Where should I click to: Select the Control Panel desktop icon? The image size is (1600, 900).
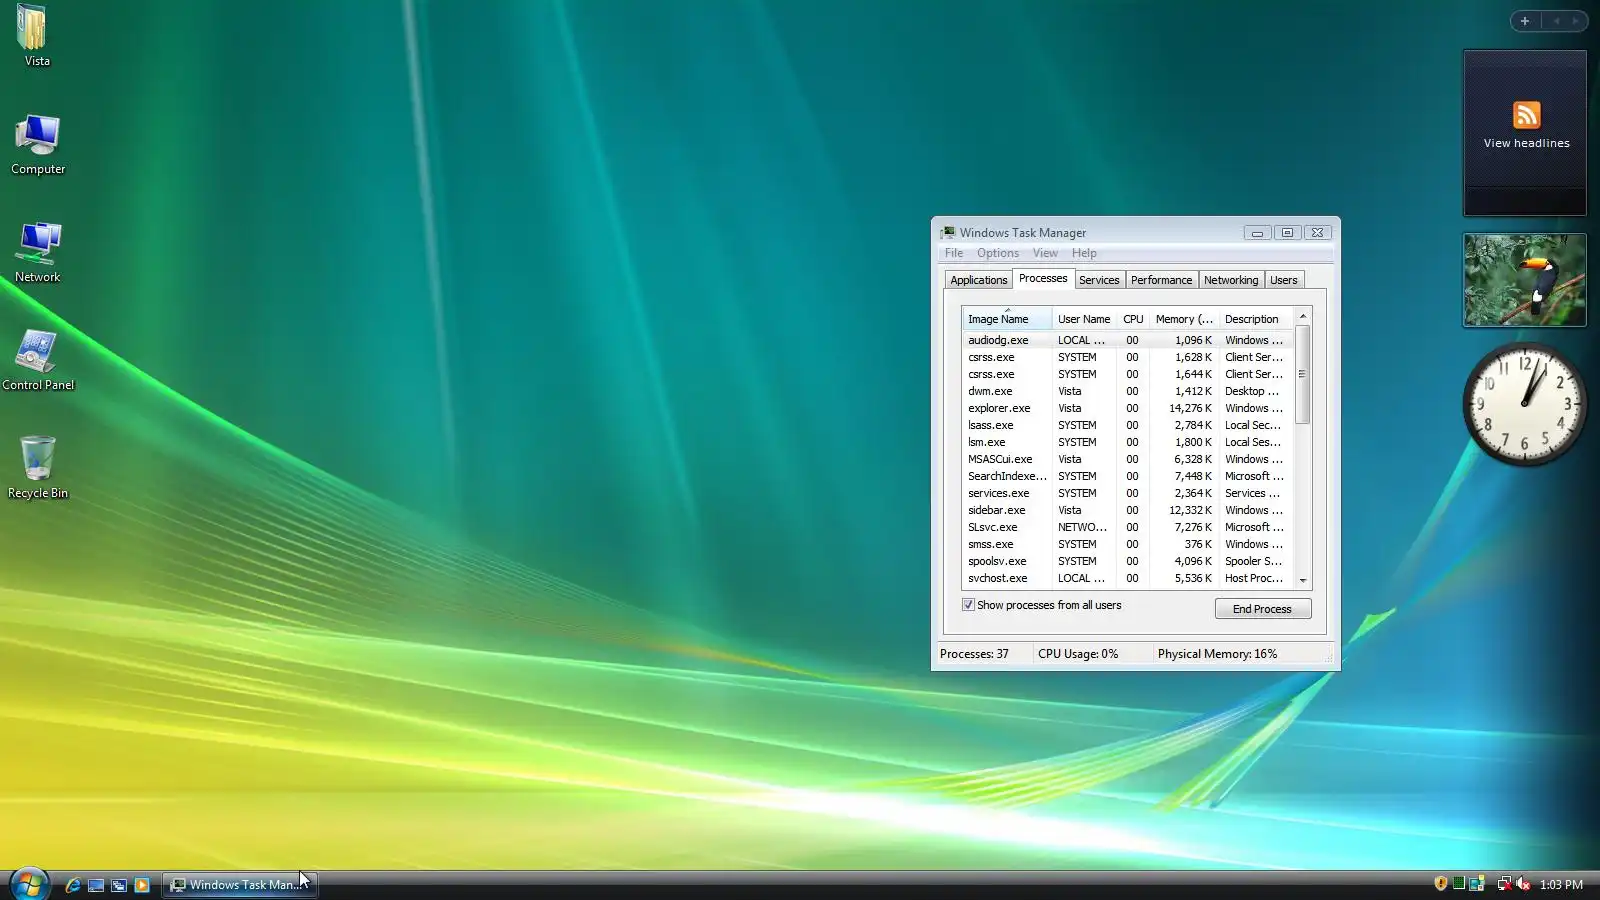[x=38, y=361]
